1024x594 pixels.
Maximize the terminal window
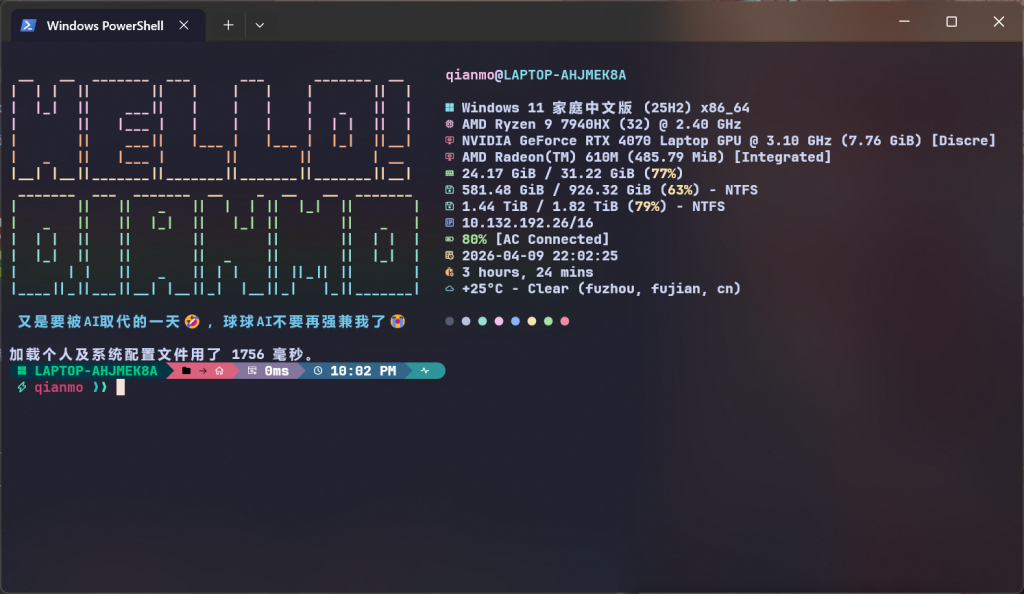(952, 22)
